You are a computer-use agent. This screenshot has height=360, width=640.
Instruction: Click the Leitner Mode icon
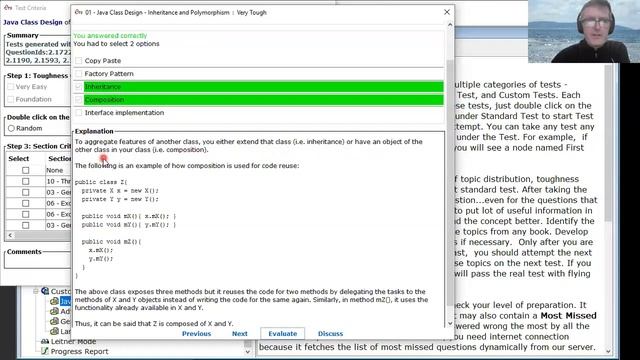[45, 341]
